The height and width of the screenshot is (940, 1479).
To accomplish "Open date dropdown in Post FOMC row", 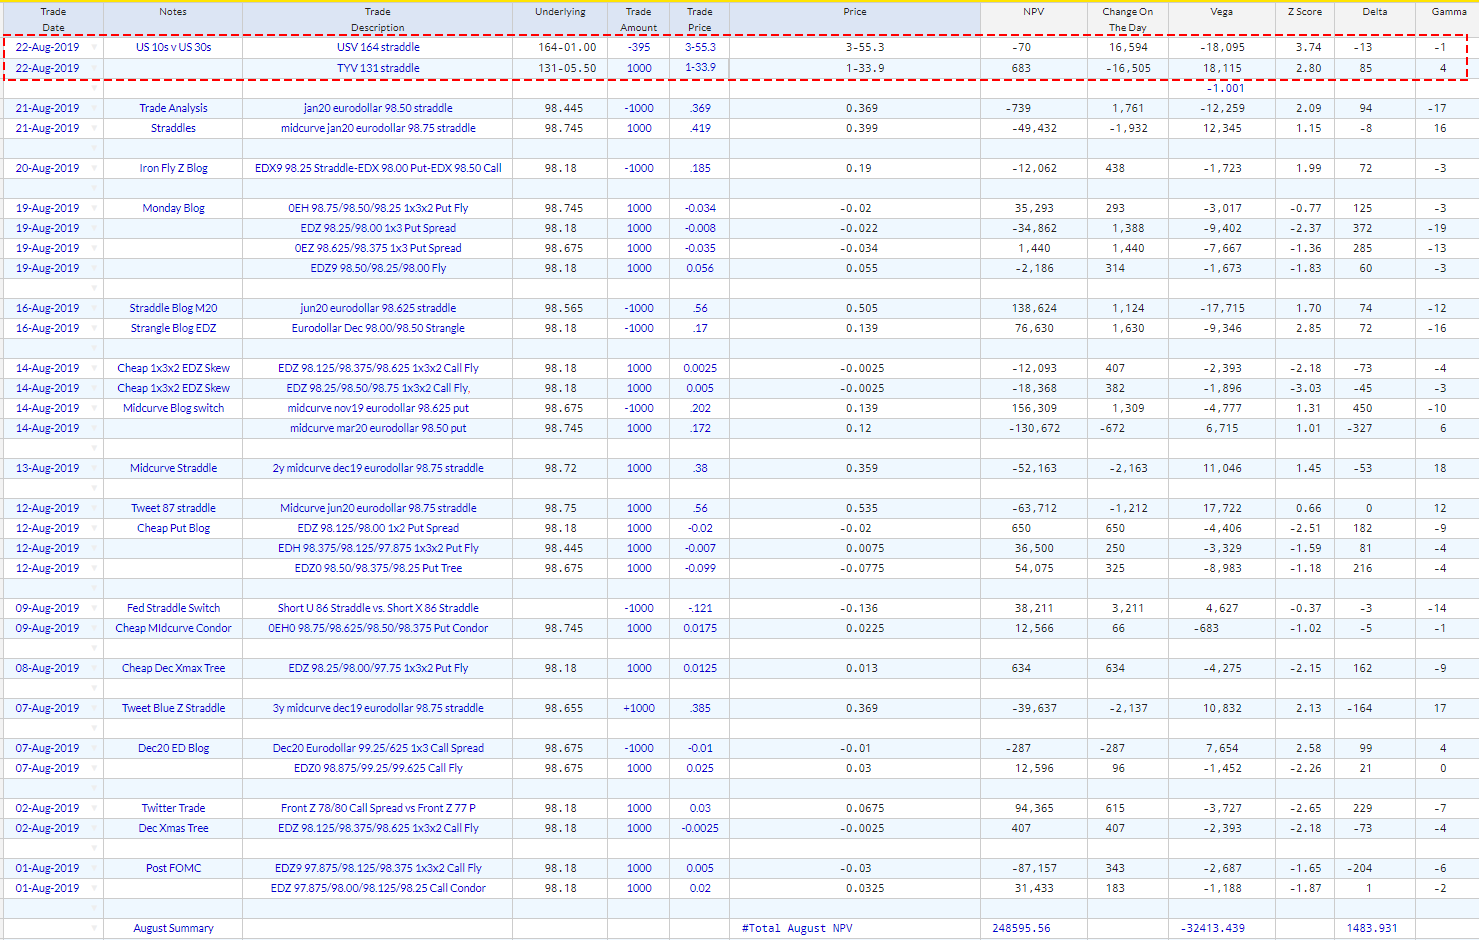I will pyautogui.click(x=95, y=868).
